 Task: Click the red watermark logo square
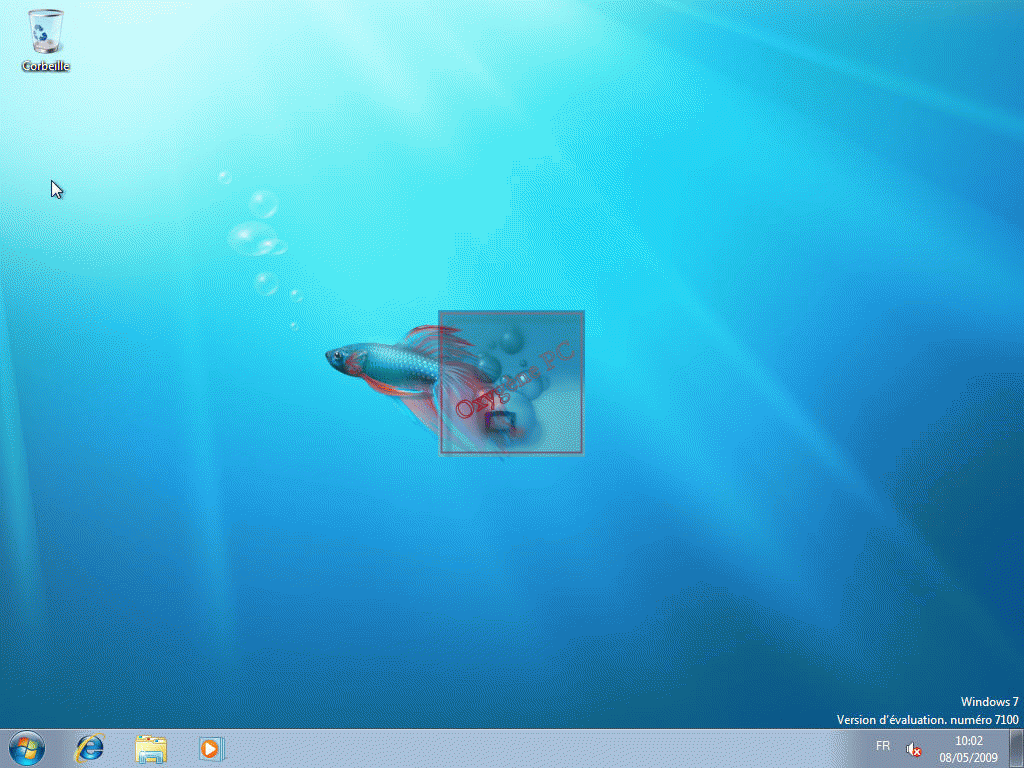(511, 382)
